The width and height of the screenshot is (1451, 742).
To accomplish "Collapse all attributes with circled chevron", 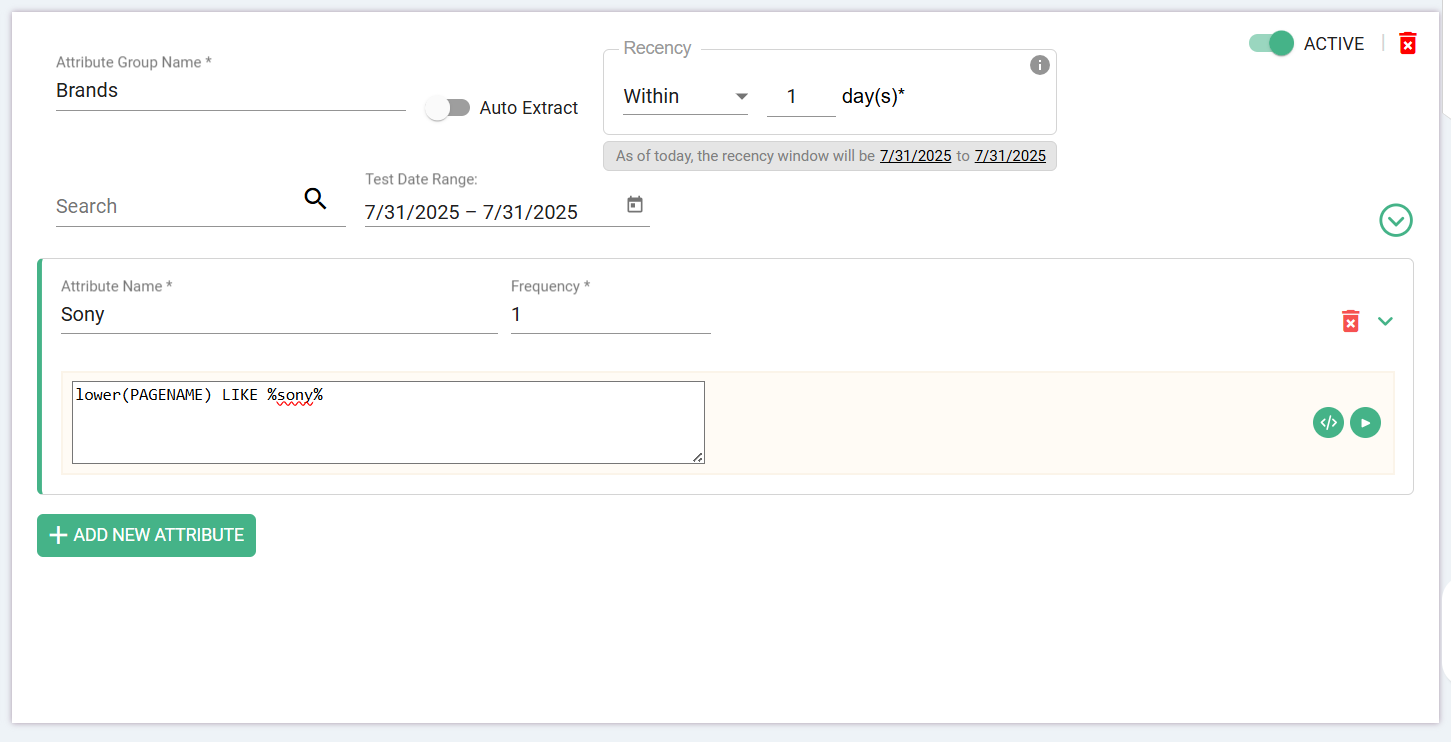I will point(1395,220).
